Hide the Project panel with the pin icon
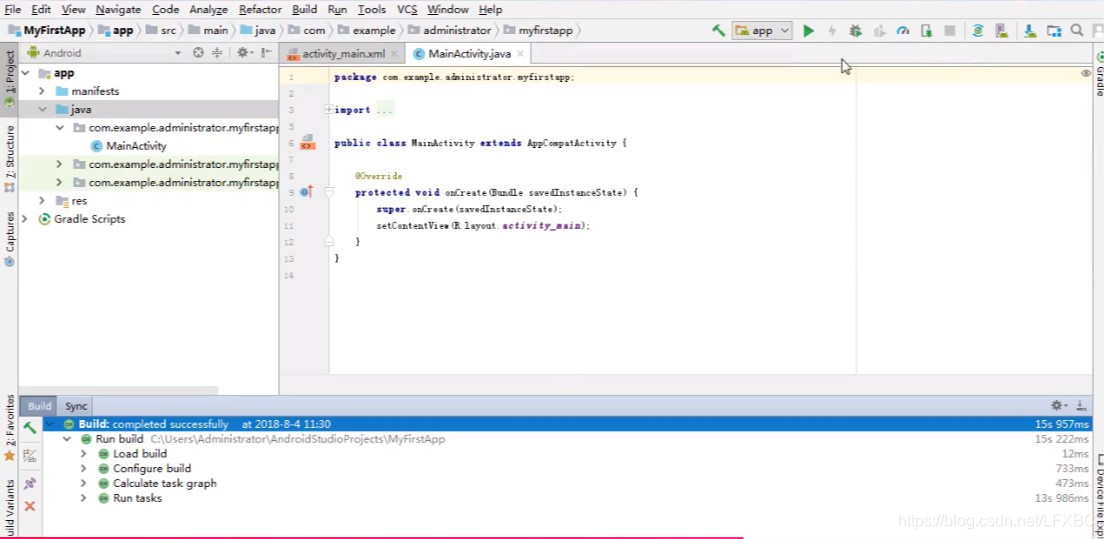This screenshot has height=539, width=1104. pyautogui.click(x=266, y=53)
